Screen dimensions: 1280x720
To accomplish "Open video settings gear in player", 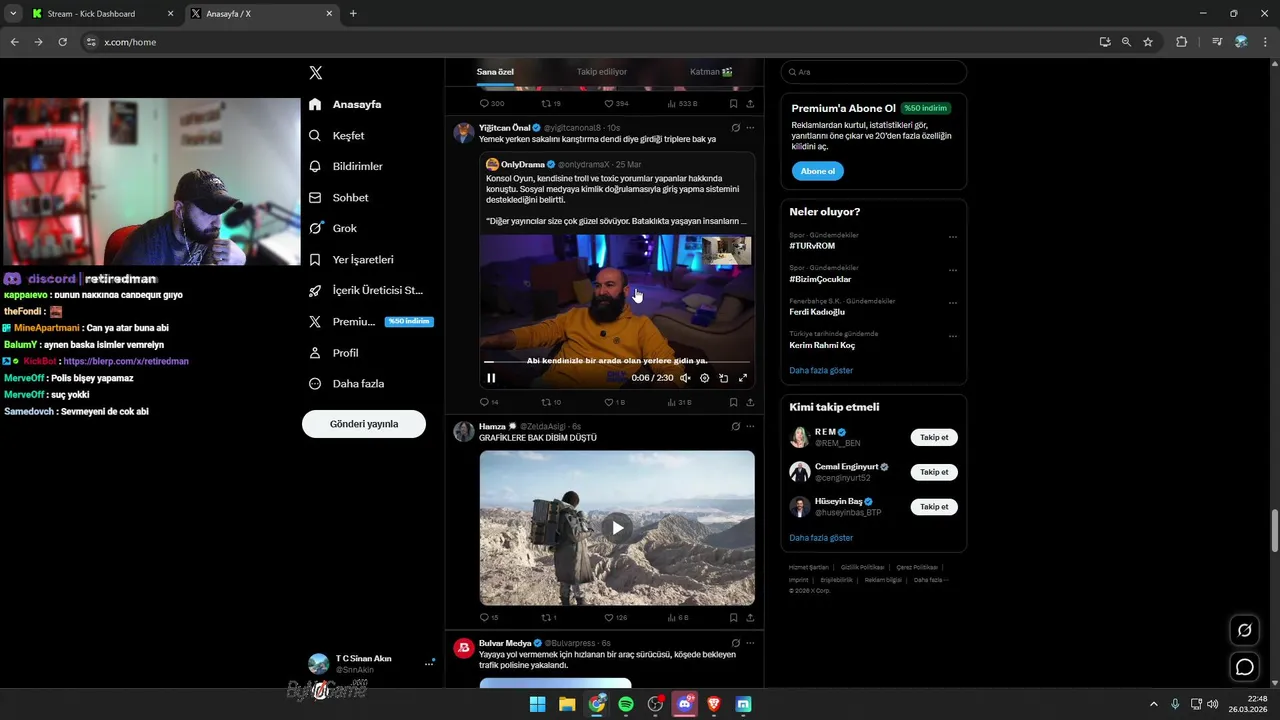I will (x=705, y=378).
